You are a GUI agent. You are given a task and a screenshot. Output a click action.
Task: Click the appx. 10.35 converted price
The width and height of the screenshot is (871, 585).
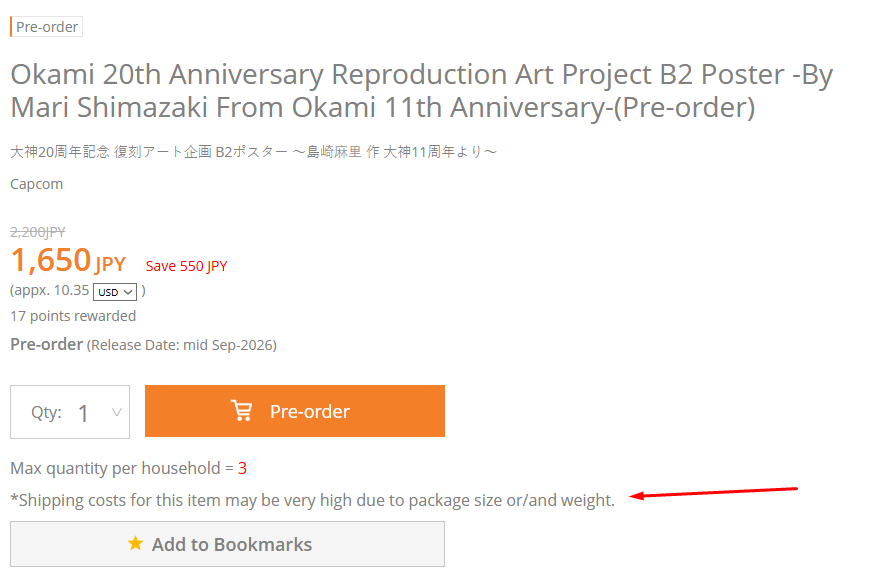click(50, 291)
